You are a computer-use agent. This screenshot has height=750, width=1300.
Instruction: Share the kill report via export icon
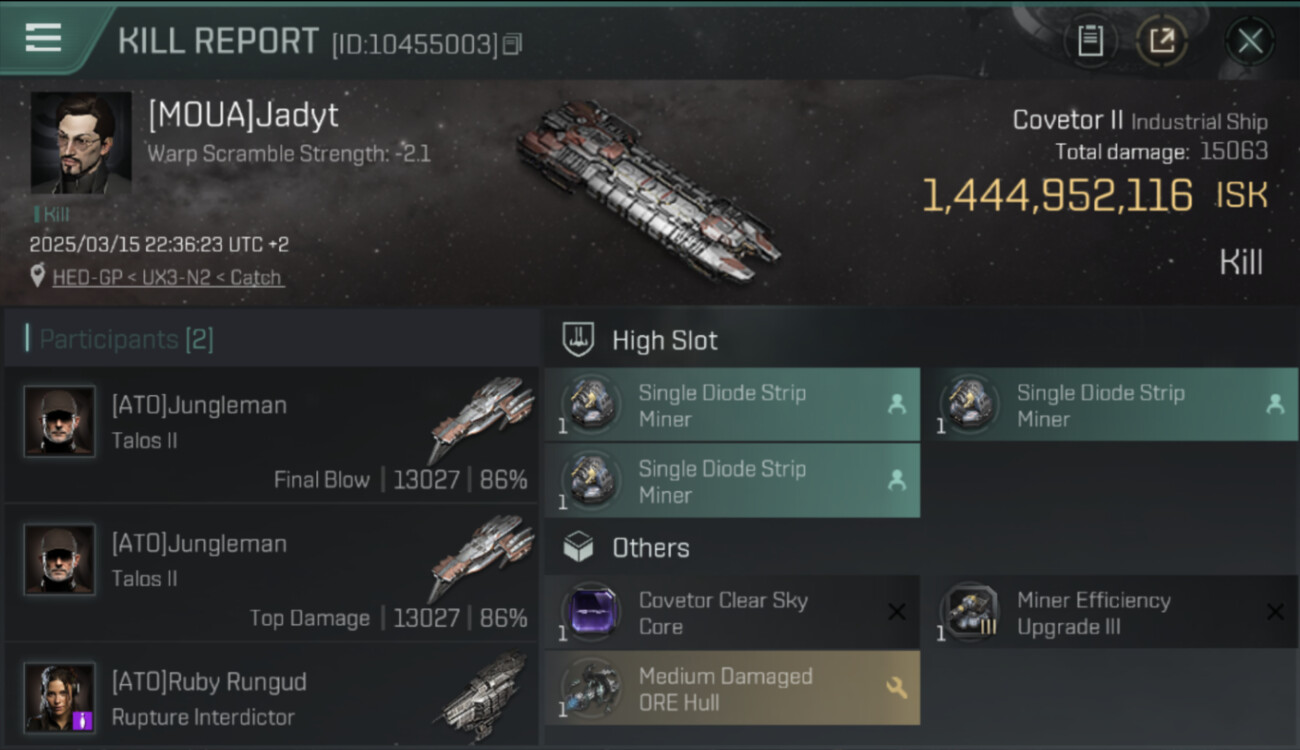[1161, 41]
